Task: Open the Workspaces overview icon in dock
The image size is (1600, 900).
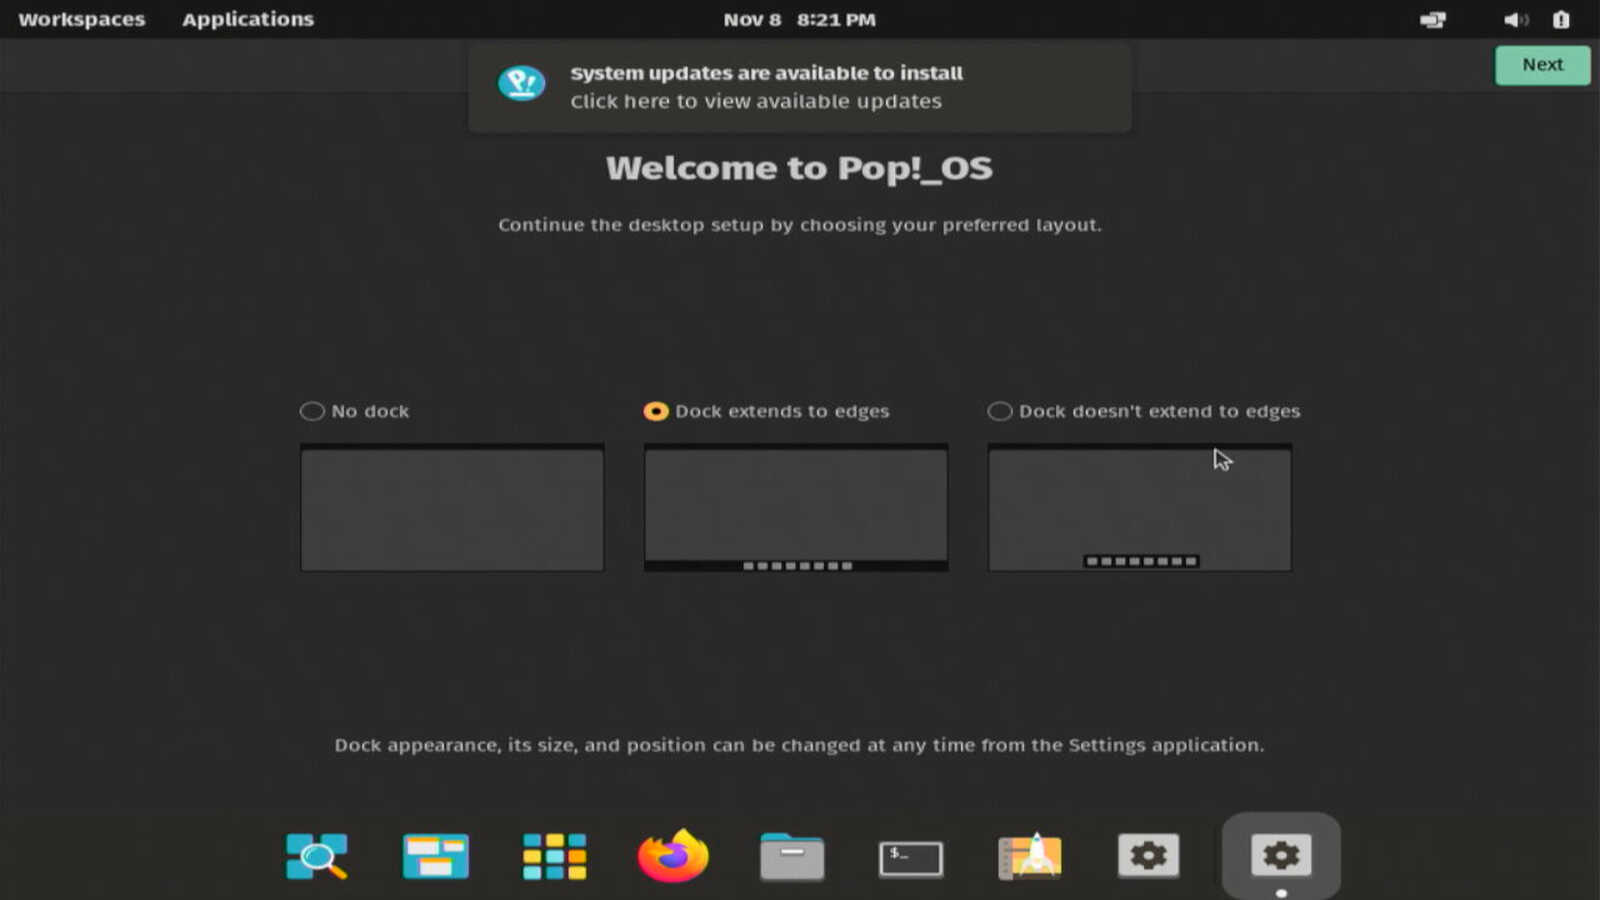Action: [435, 856]
